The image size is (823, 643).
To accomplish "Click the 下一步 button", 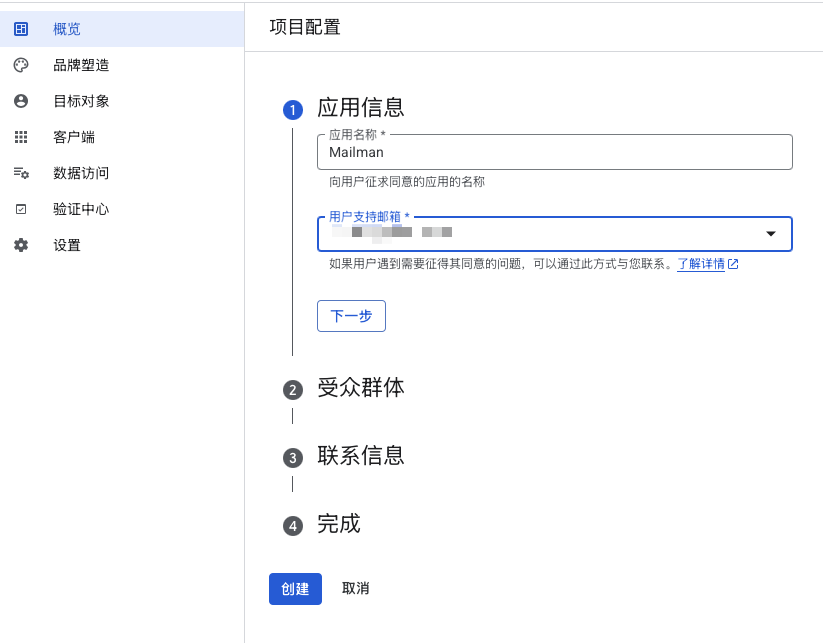I will tap(351, 316).
